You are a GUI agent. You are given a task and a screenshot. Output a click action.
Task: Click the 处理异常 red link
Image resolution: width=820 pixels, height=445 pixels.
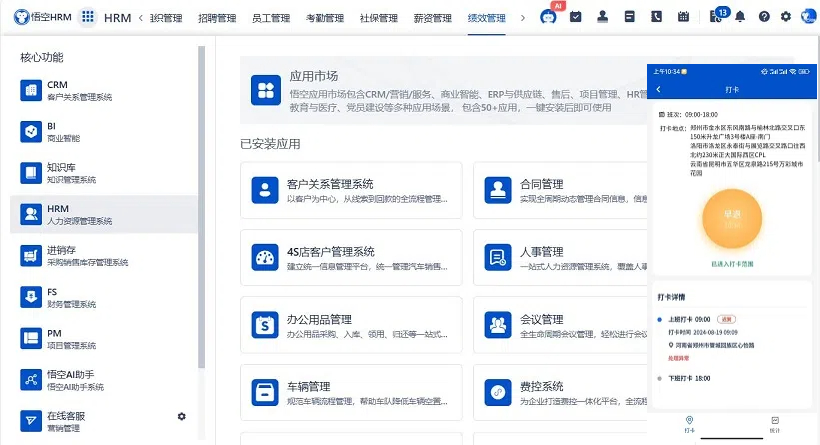[678, 358]
